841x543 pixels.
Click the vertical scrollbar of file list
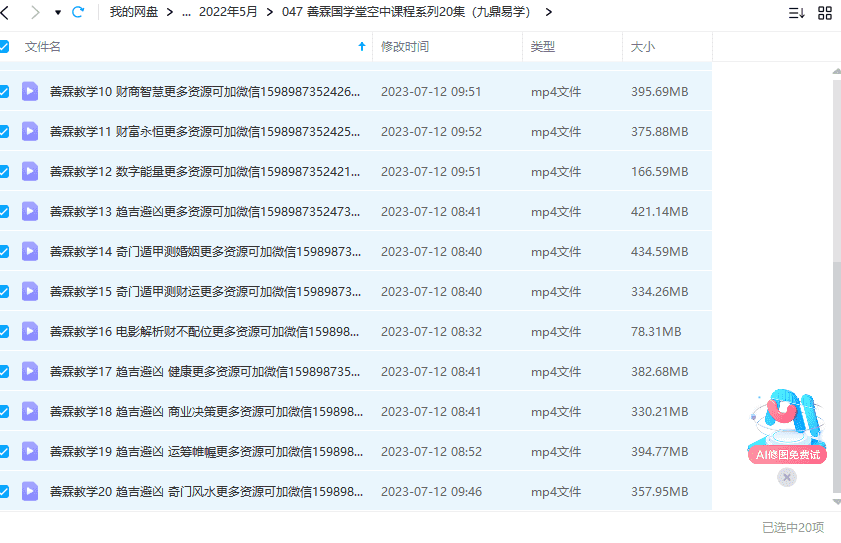pyautogui.click(x=836, y=300)
